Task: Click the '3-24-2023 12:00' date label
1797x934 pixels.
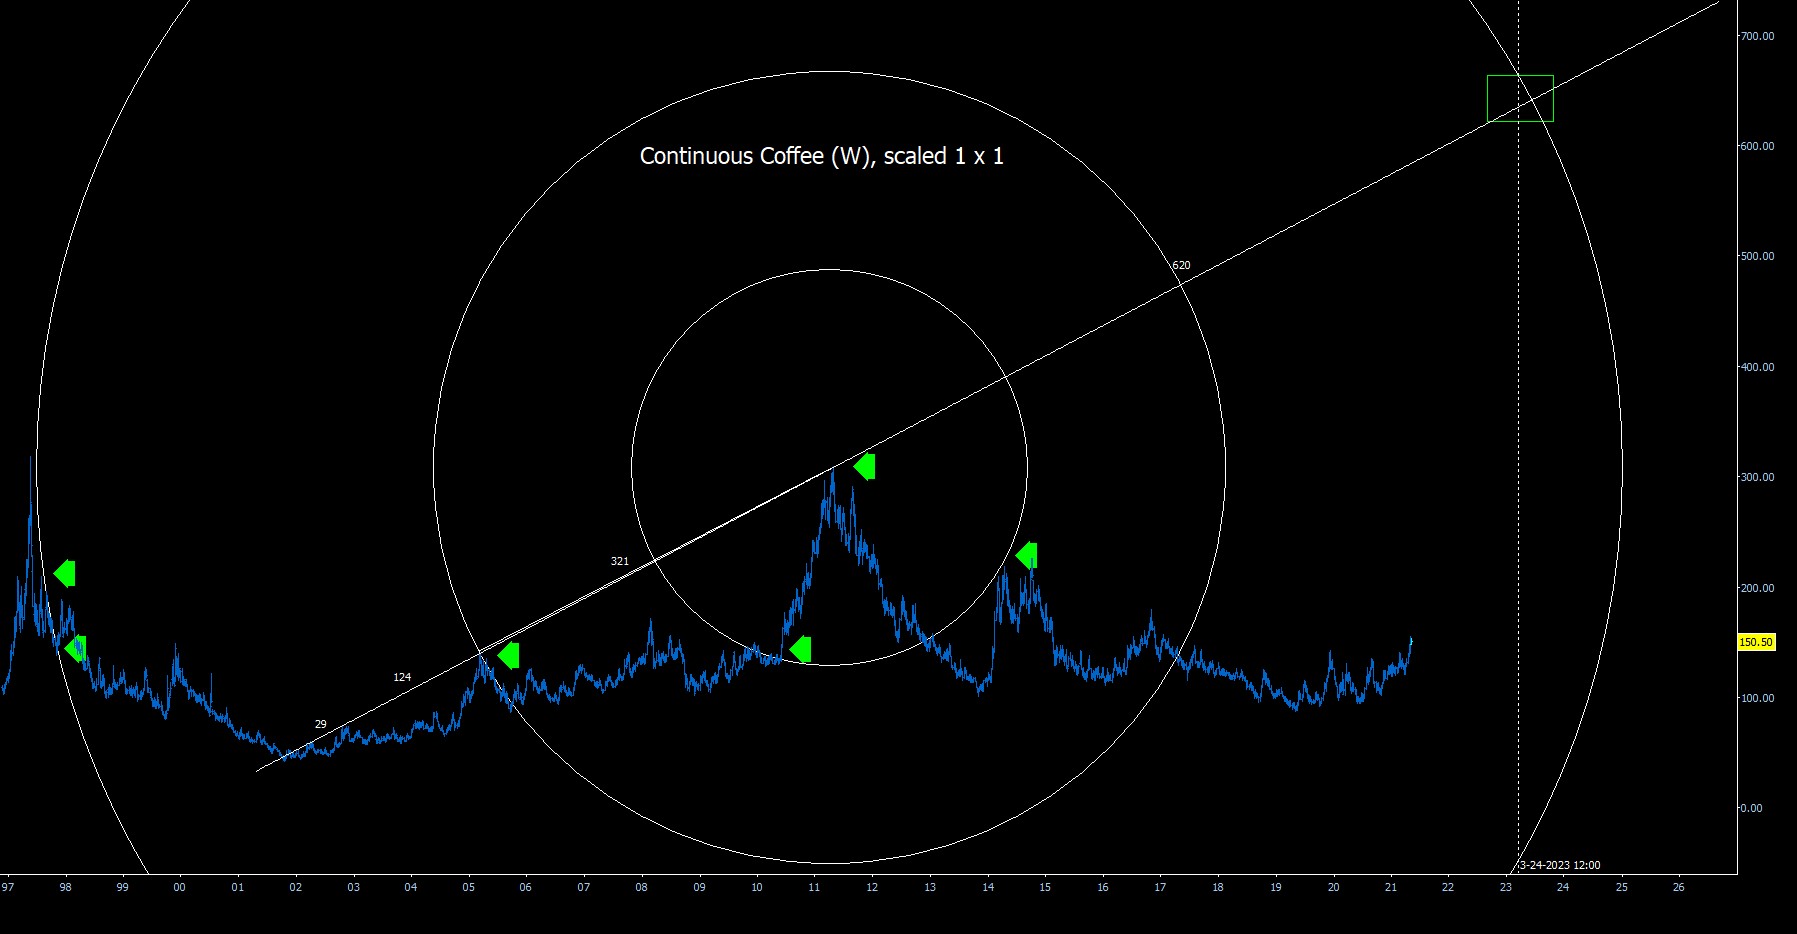Action: (x=1560, y=865)
